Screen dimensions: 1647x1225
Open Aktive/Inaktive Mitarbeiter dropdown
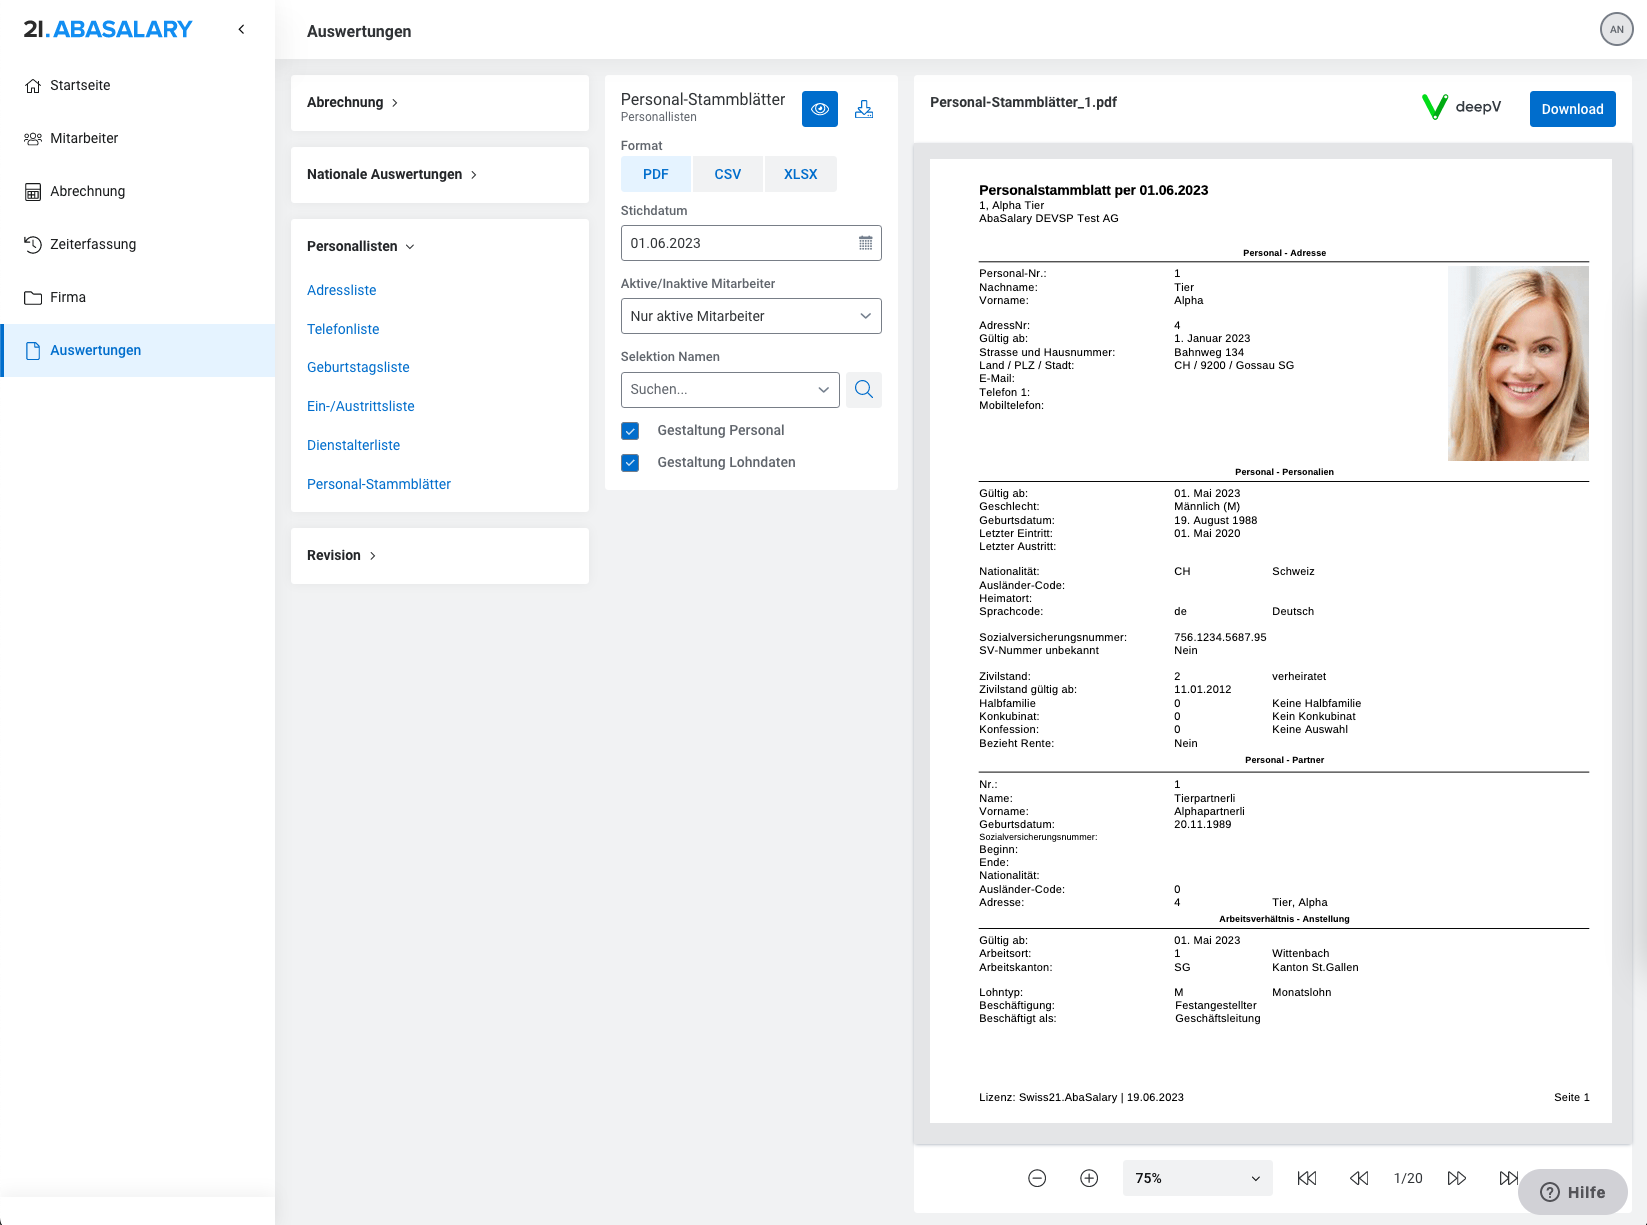pos(750,316)
